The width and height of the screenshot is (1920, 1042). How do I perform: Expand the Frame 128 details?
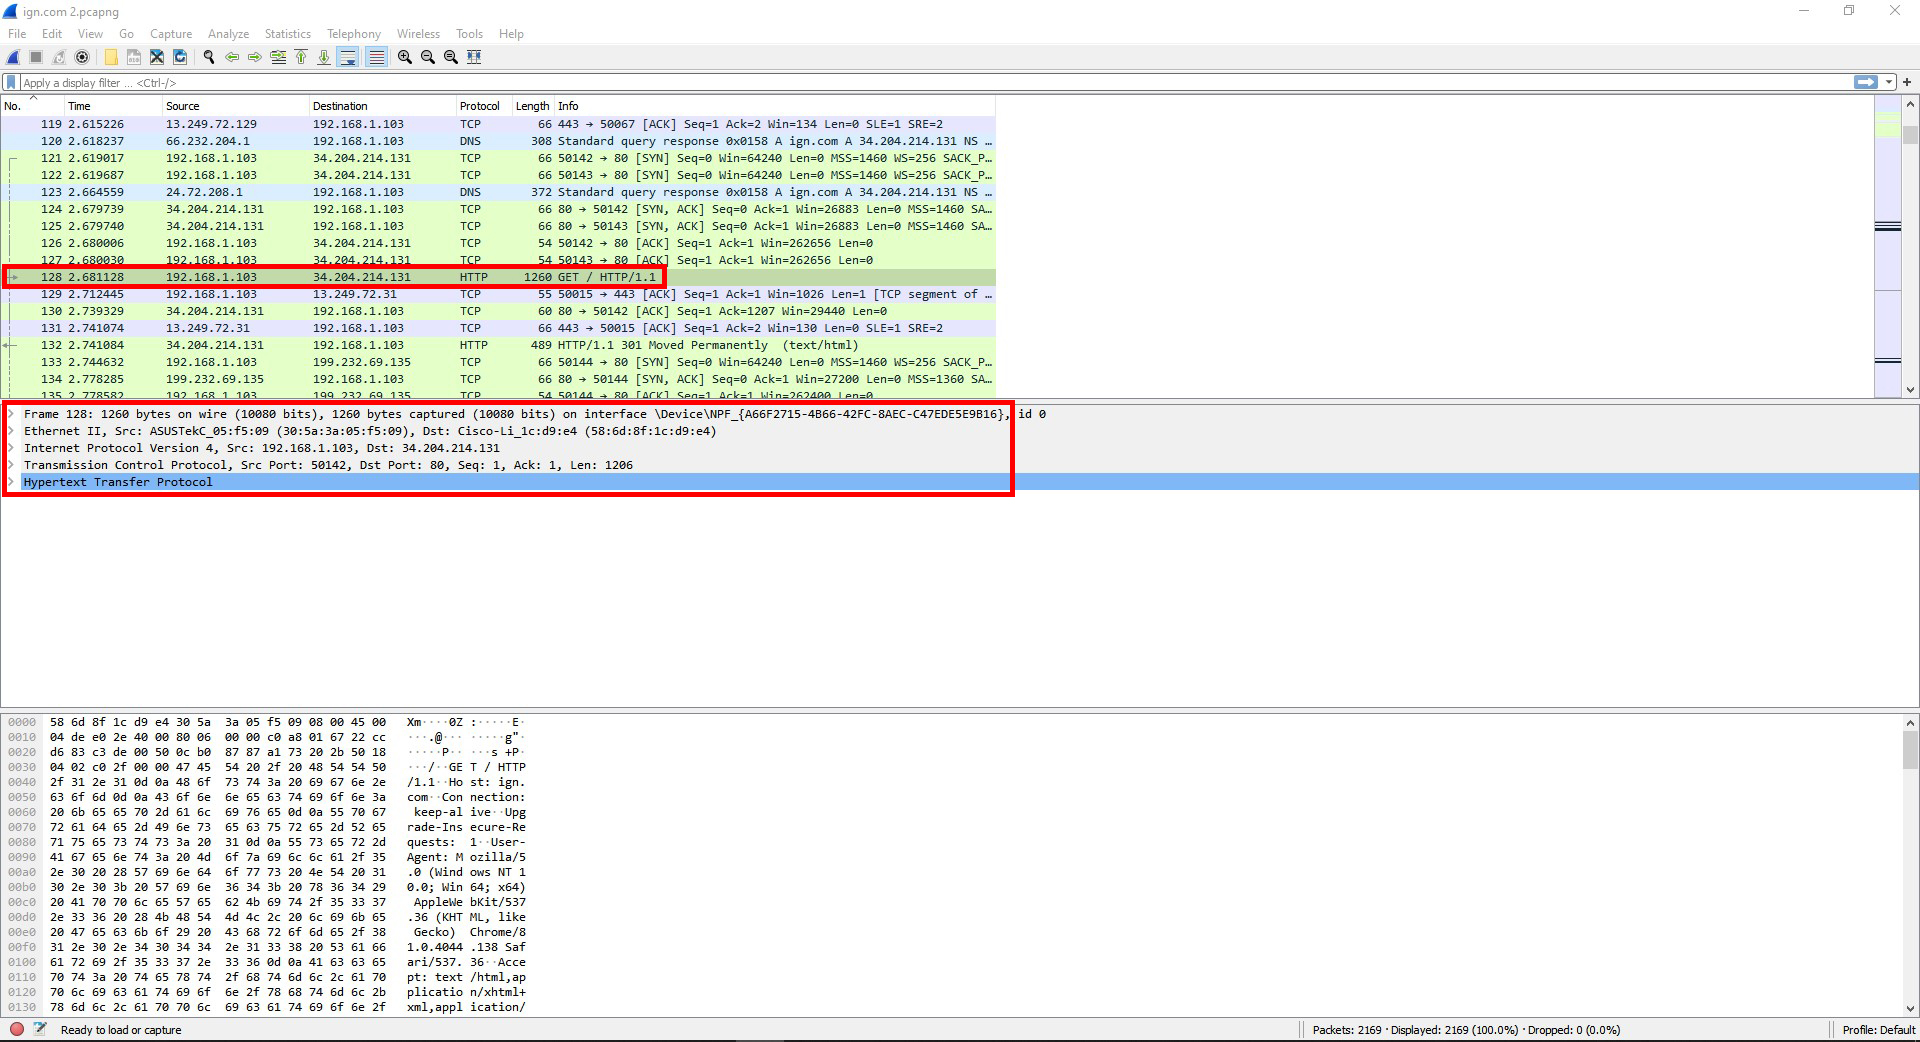(11, 414)
